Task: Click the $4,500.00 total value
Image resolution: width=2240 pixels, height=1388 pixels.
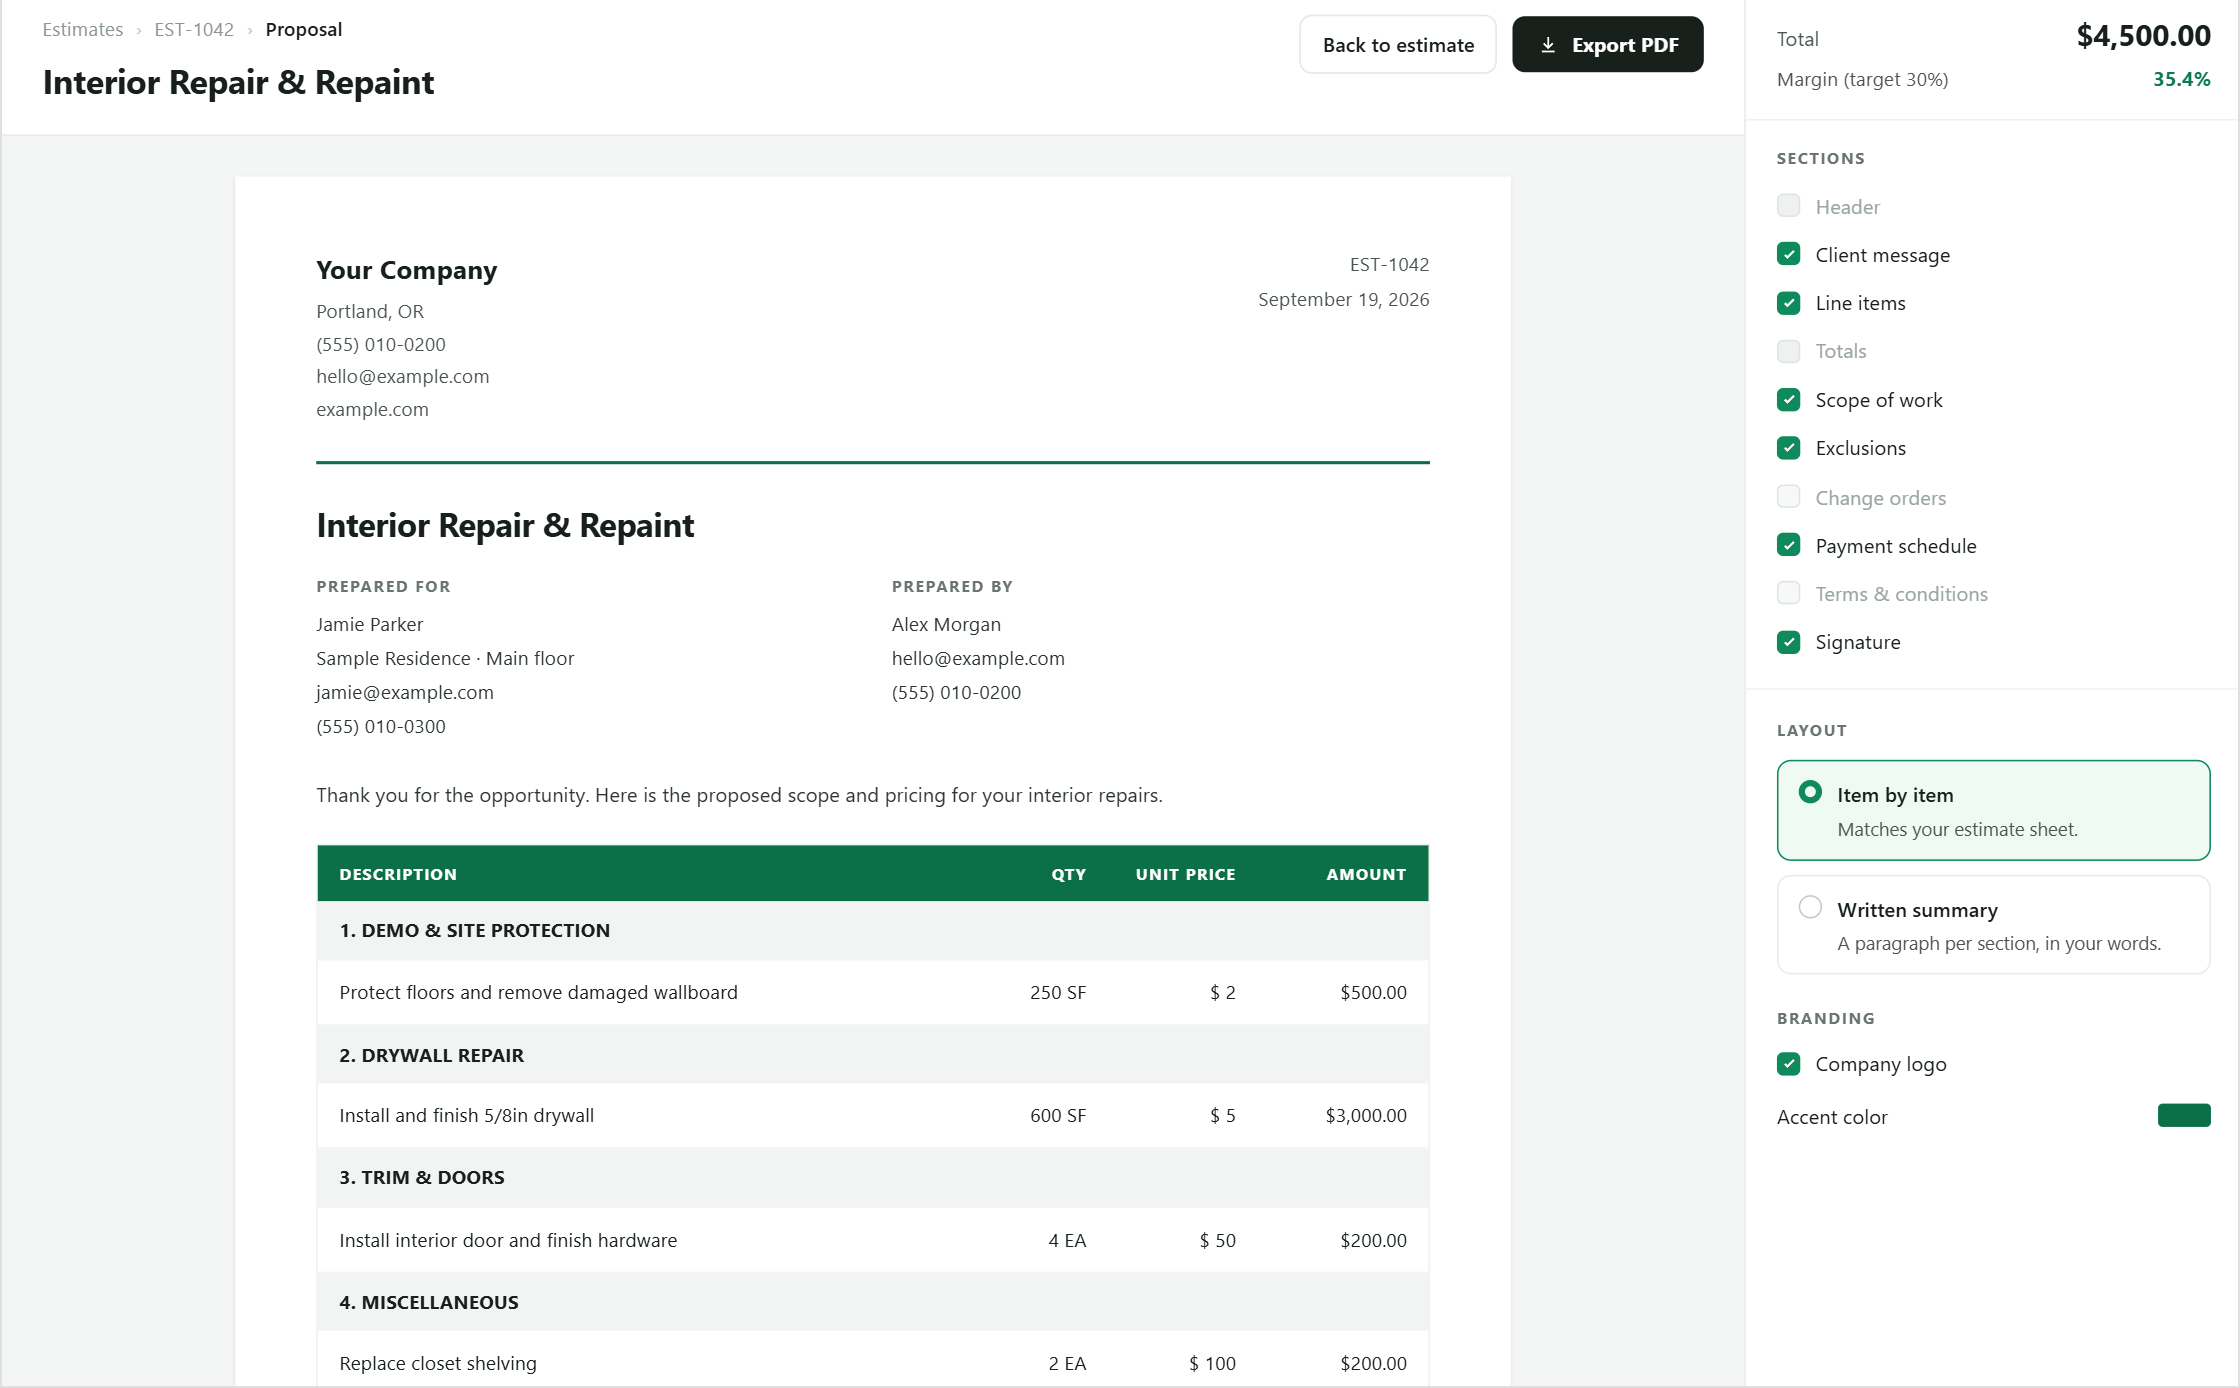Action: pos(2143,36)
